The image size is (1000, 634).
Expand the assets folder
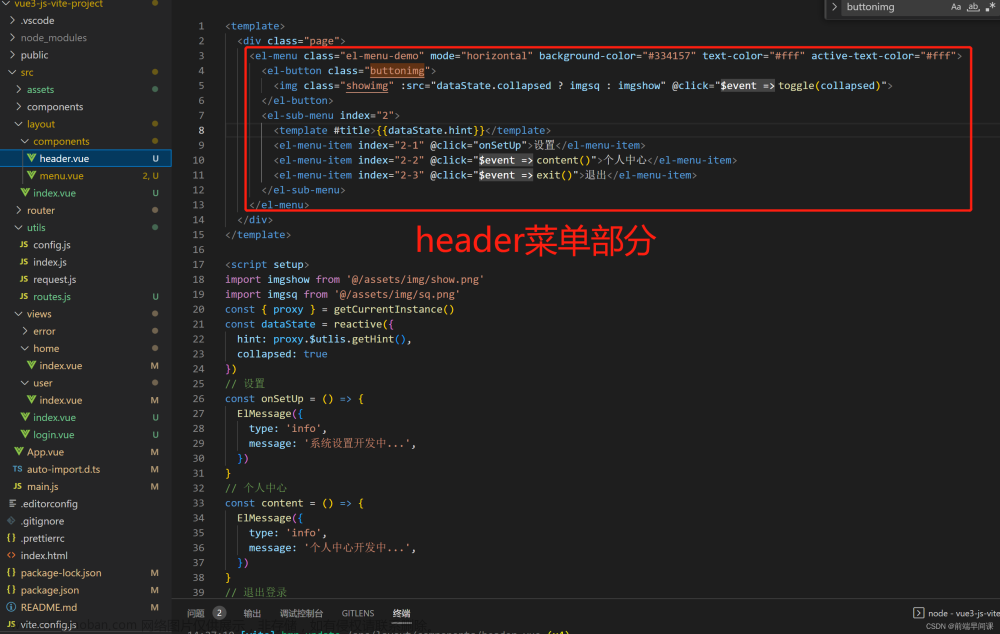click(x=18, y=89)
